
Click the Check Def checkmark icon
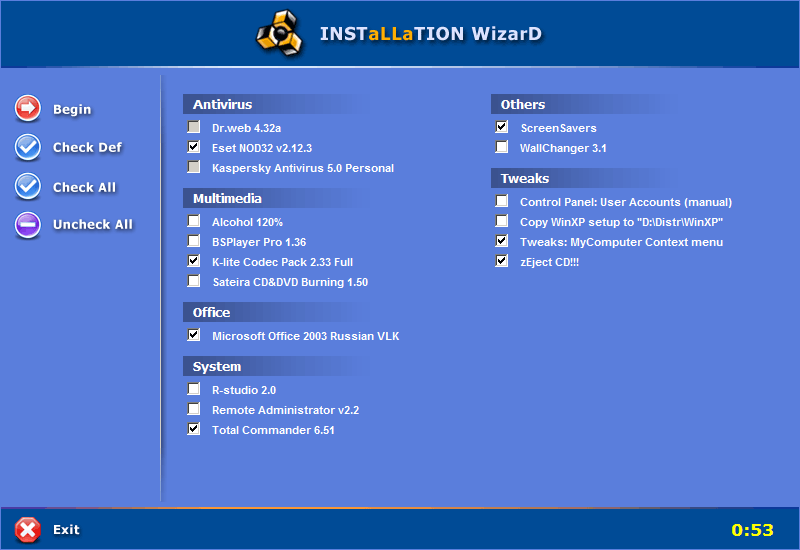(28, 147)
